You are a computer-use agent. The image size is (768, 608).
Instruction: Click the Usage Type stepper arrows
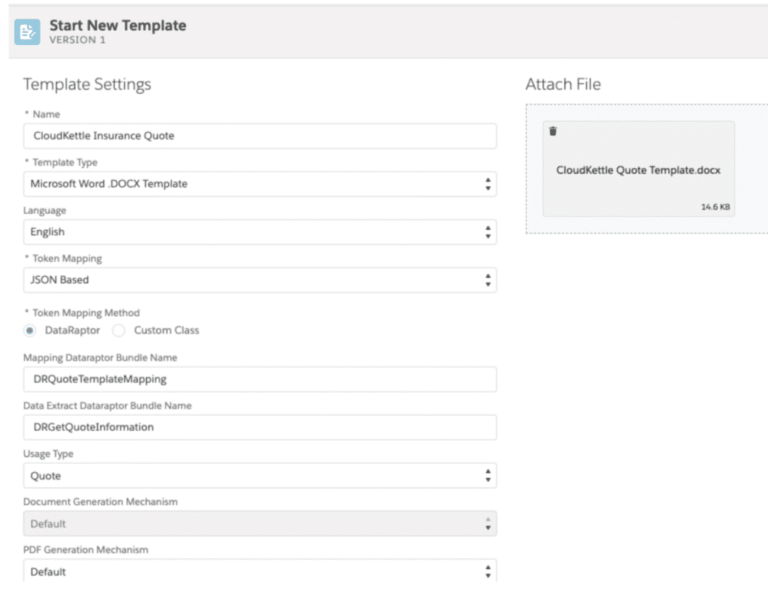click(x=488, y=476)
